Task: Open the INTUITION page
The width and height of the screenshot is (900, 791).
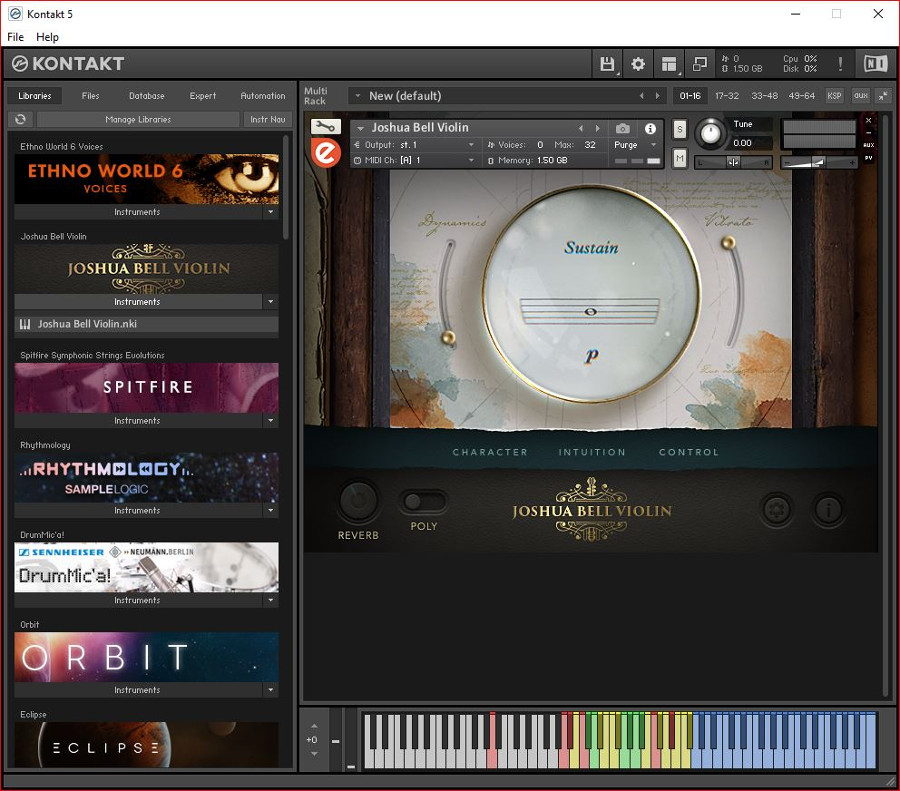Action: (x=592, y=452)
